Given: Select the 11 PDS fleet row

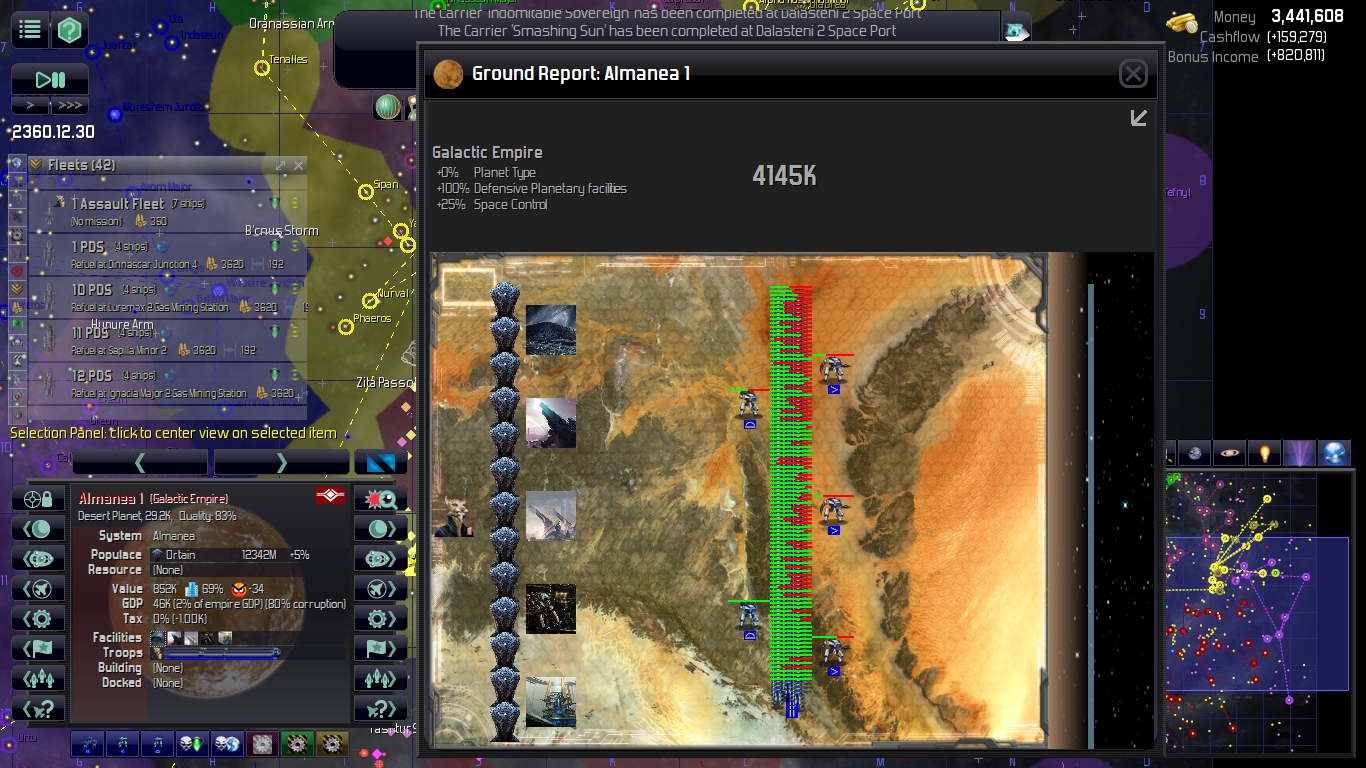Looking at the screenshot, I should coord(167,340).
